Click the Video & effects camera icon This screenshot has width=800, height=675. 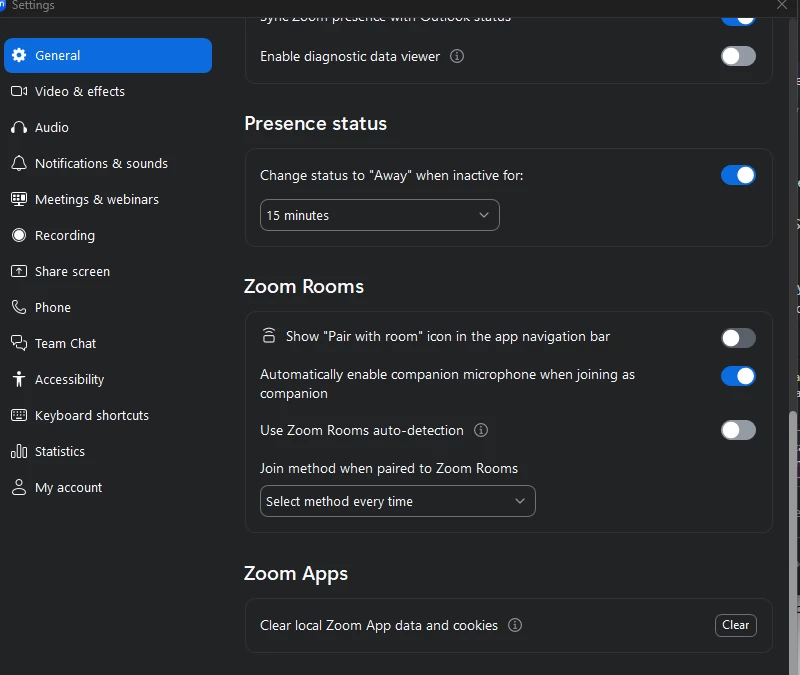pyautogui.click(x=19, y=91)
